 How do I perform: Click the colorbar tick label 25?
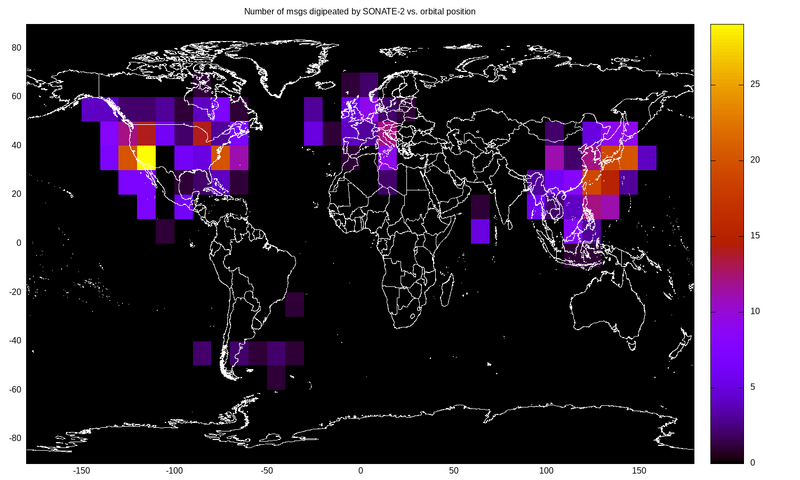point(755,85)
